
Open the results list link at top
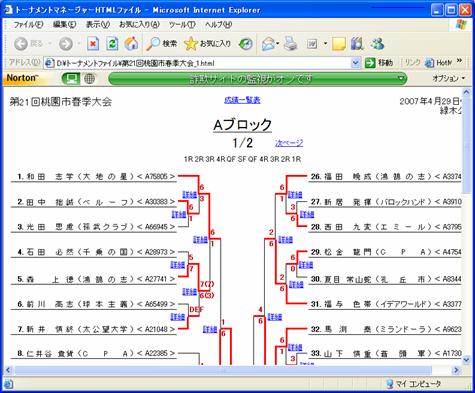click(x=242, y=100)
